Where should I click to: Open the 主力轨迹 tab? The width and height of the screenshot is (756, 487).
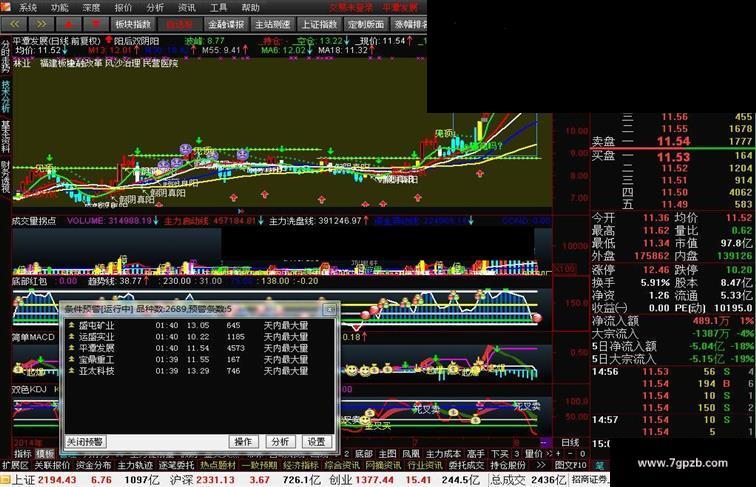[135, 465]
